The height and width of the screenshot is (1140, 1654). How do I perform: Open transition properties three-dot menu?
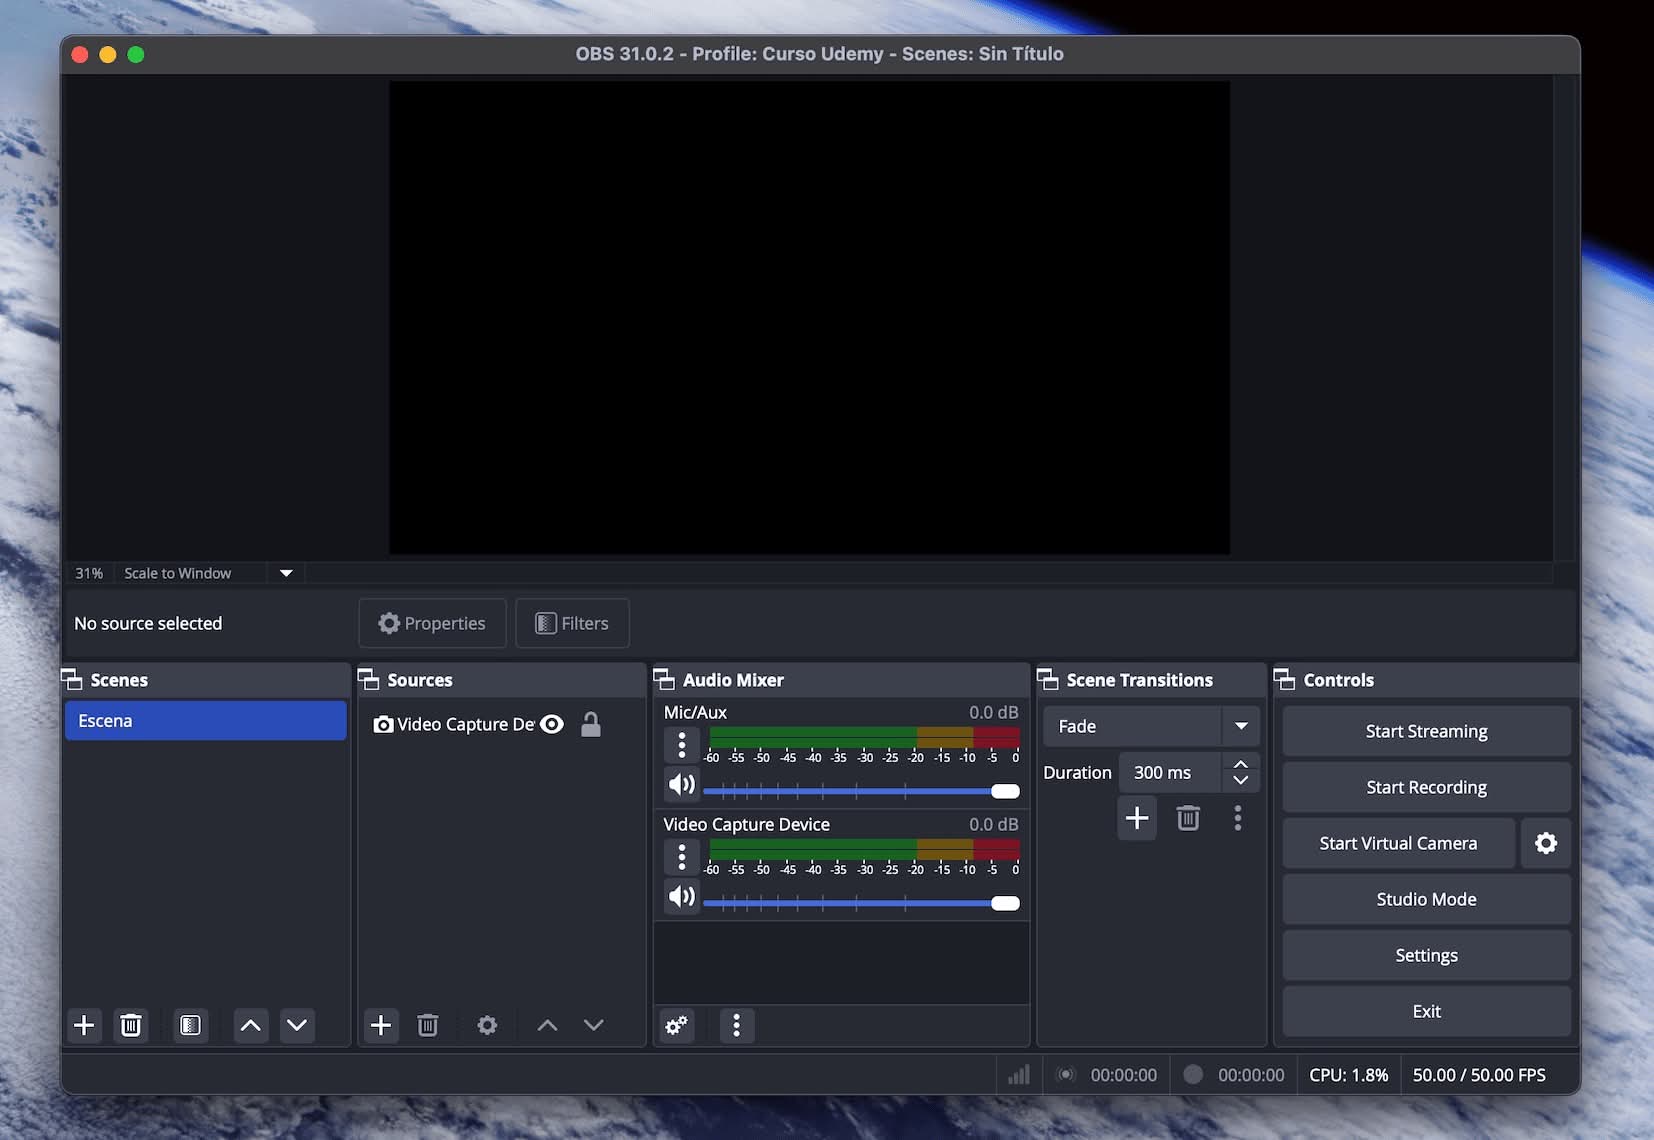click(1238, 818)
